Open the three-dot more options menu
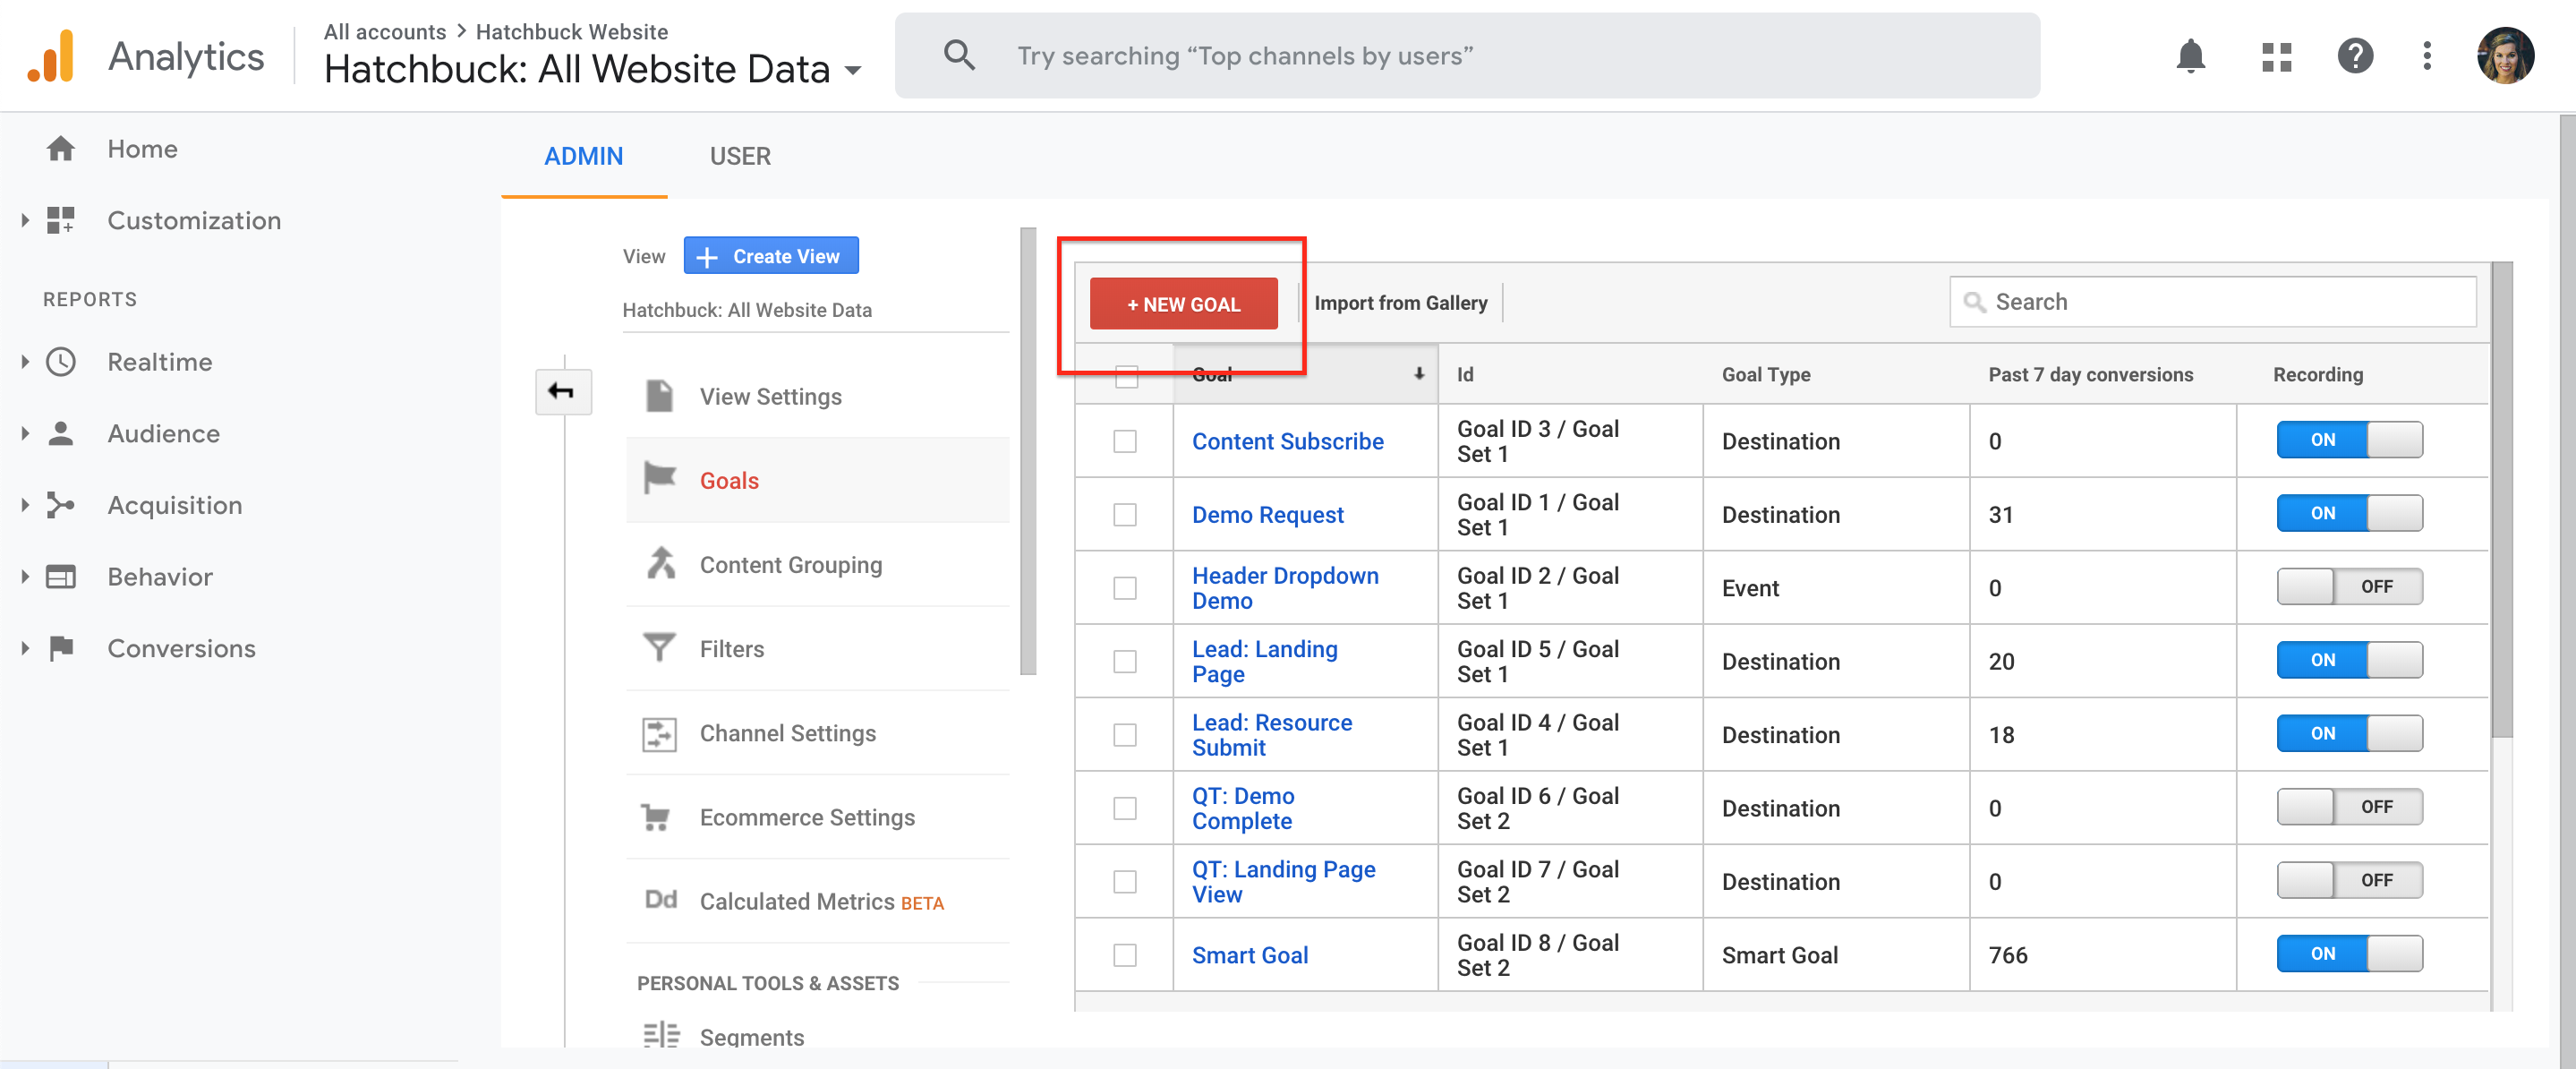The height and width of the screenshot is (1069, 2576). coord(2427,56)
